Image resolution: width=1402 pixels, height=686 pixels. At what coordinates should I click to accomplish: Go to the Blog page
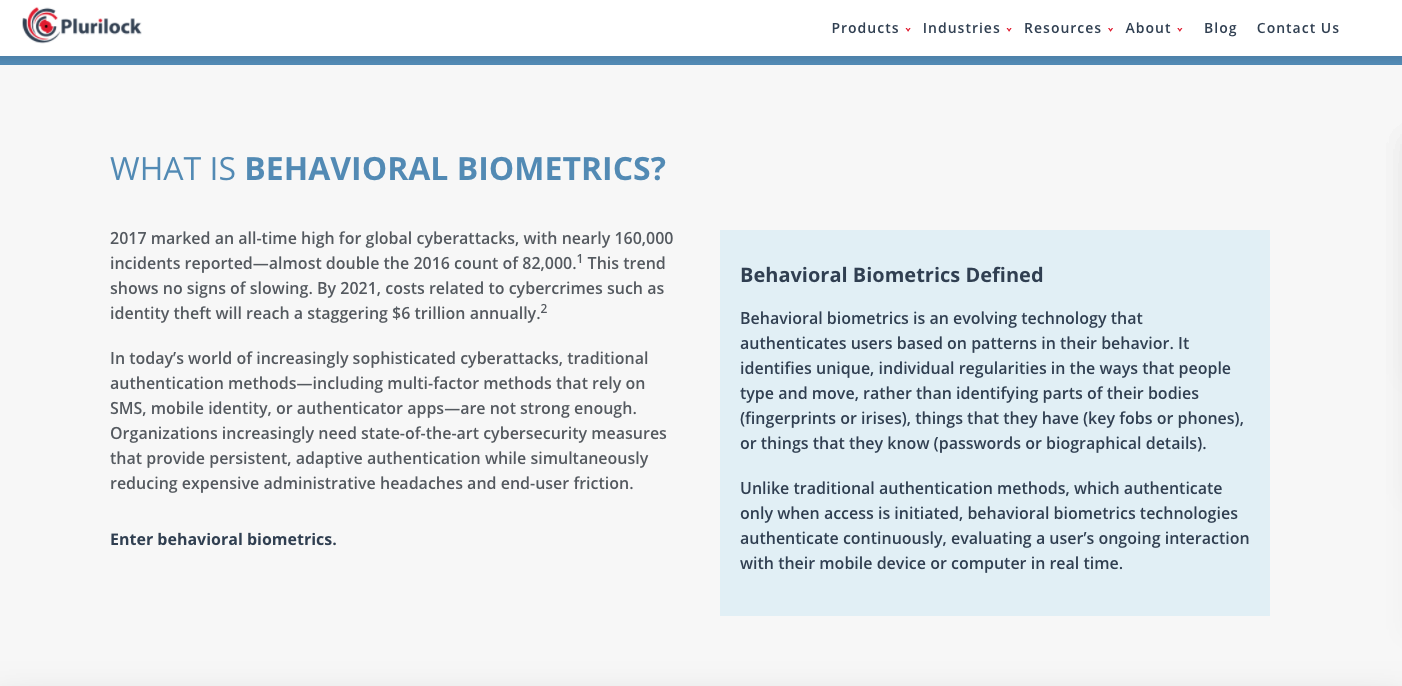pyautogui.click(x=1220, y=28)
